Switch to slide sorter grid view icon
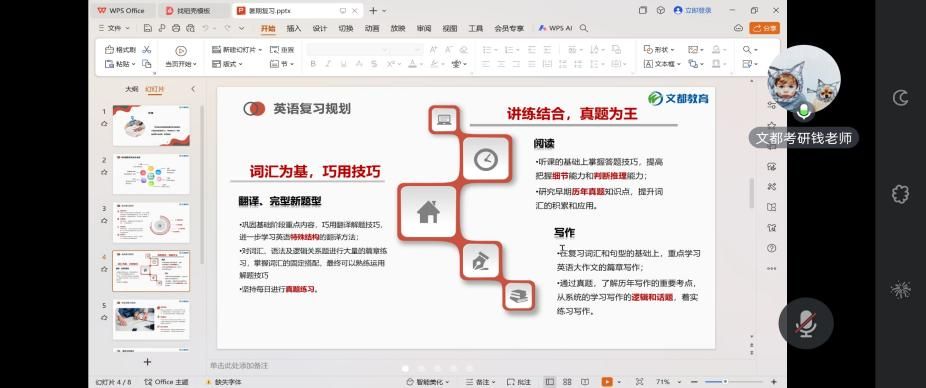This screenshot has height=388, width=926. (x=567, y=382)
